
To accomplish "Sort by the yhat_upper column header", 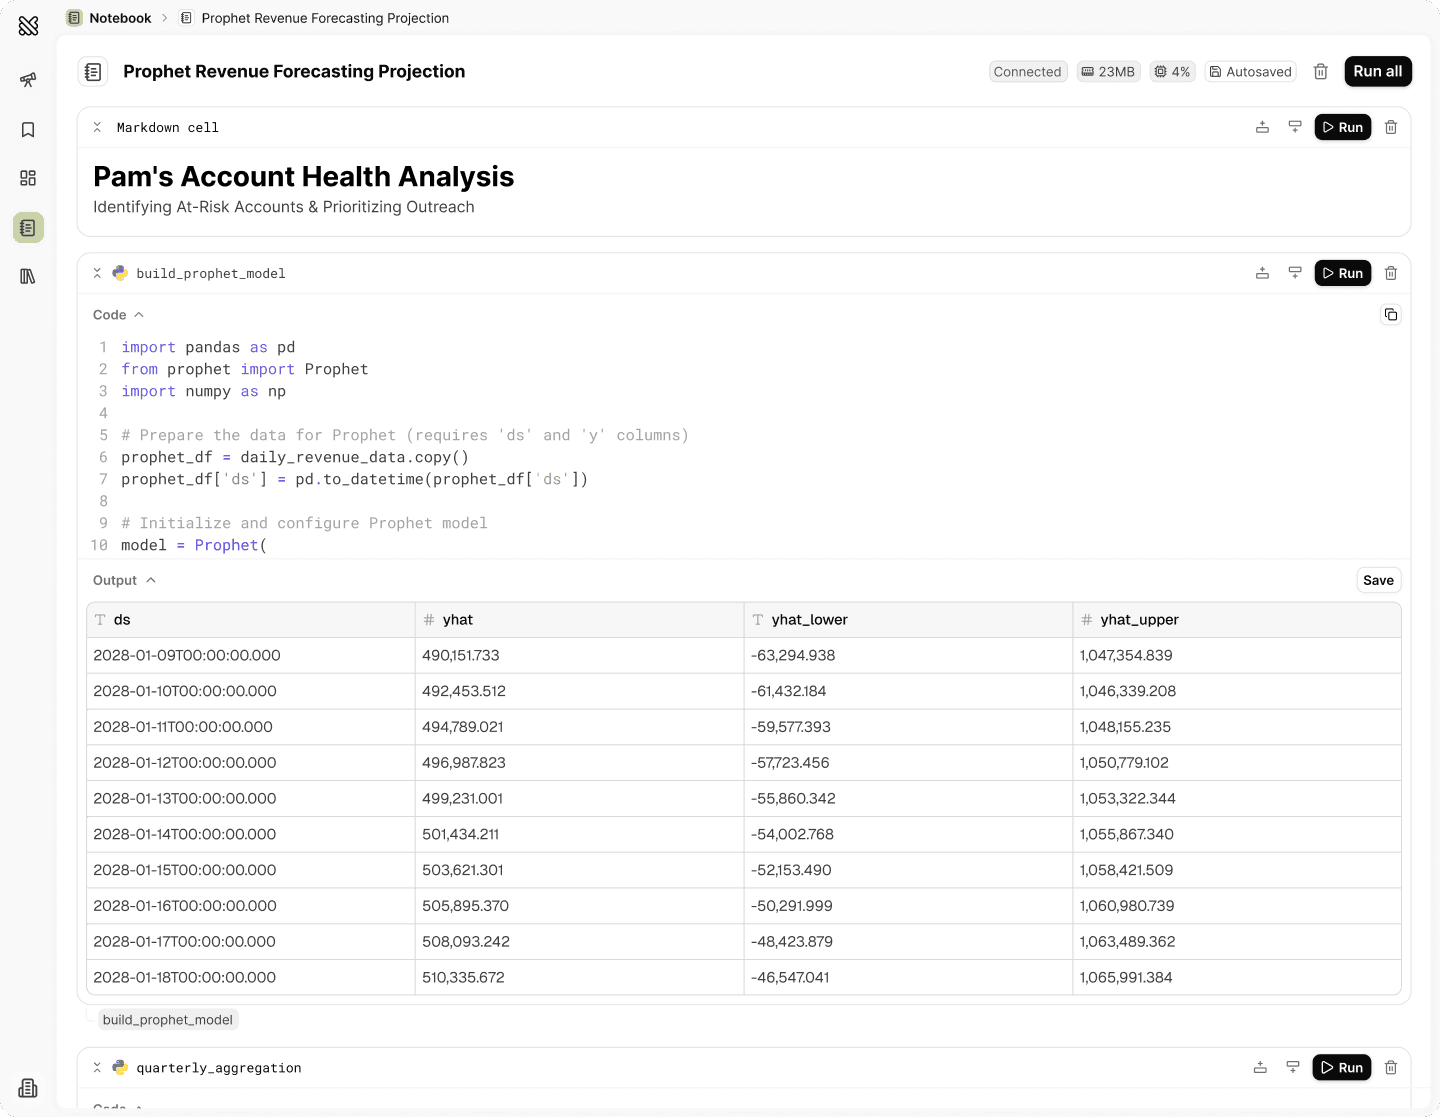I will [x=1237, y=620].
